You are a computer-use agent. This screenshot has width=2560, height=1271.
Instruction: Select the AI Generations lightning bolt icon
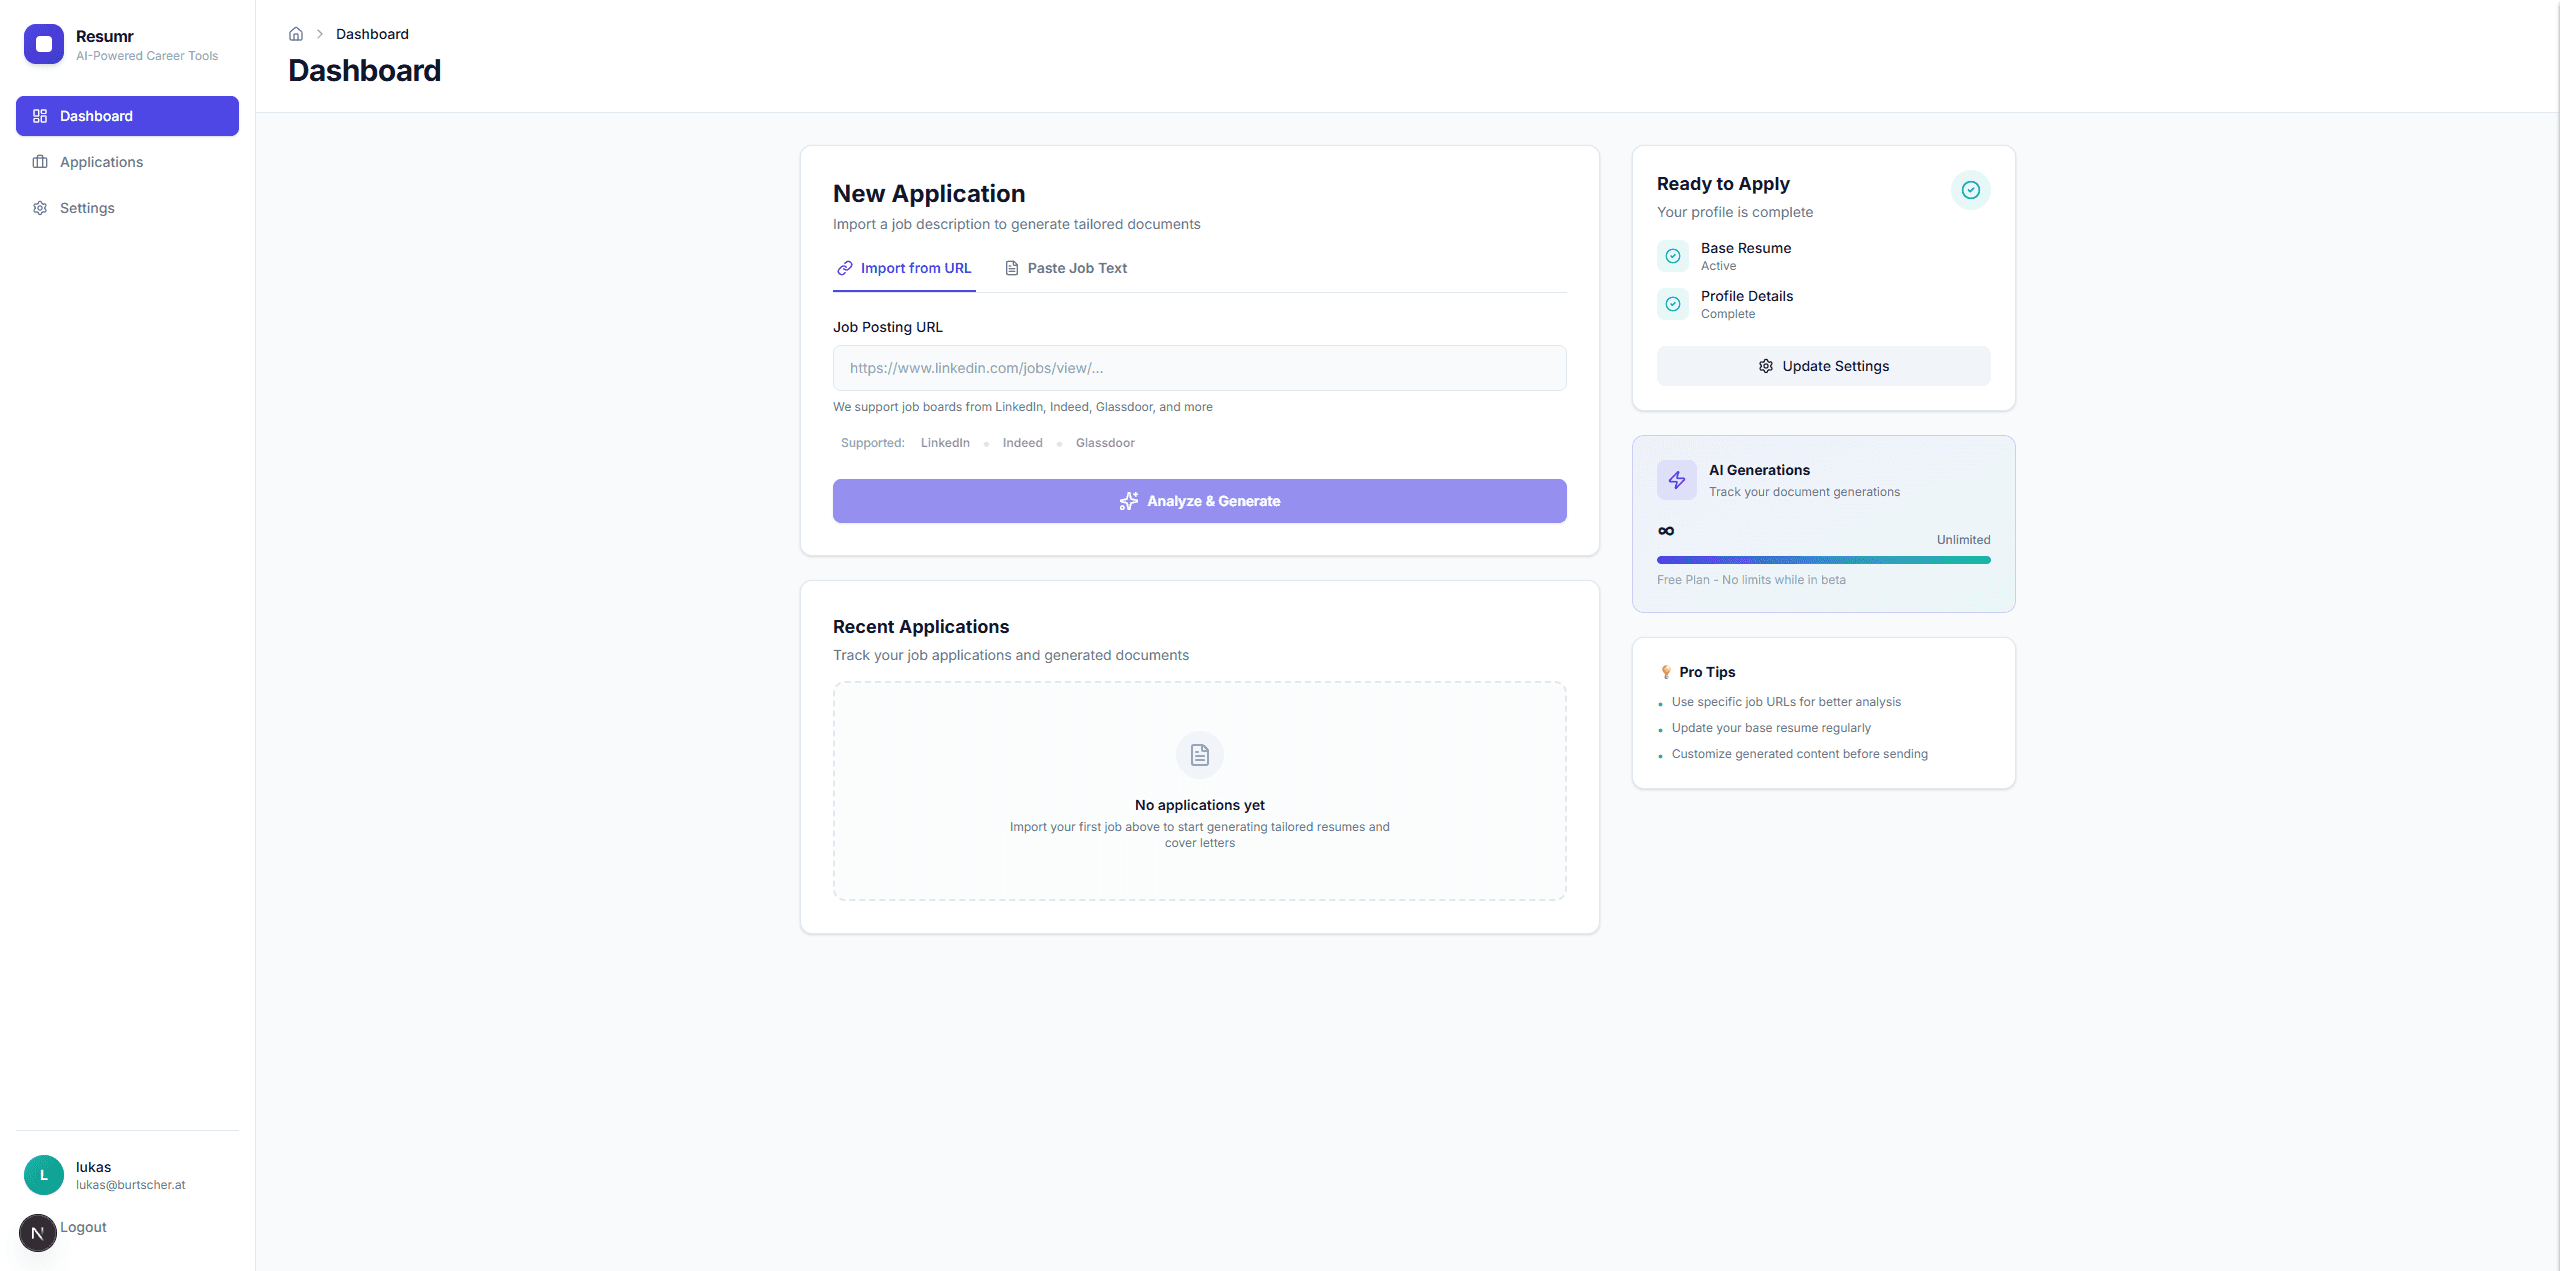click(x=1676, y=479)
